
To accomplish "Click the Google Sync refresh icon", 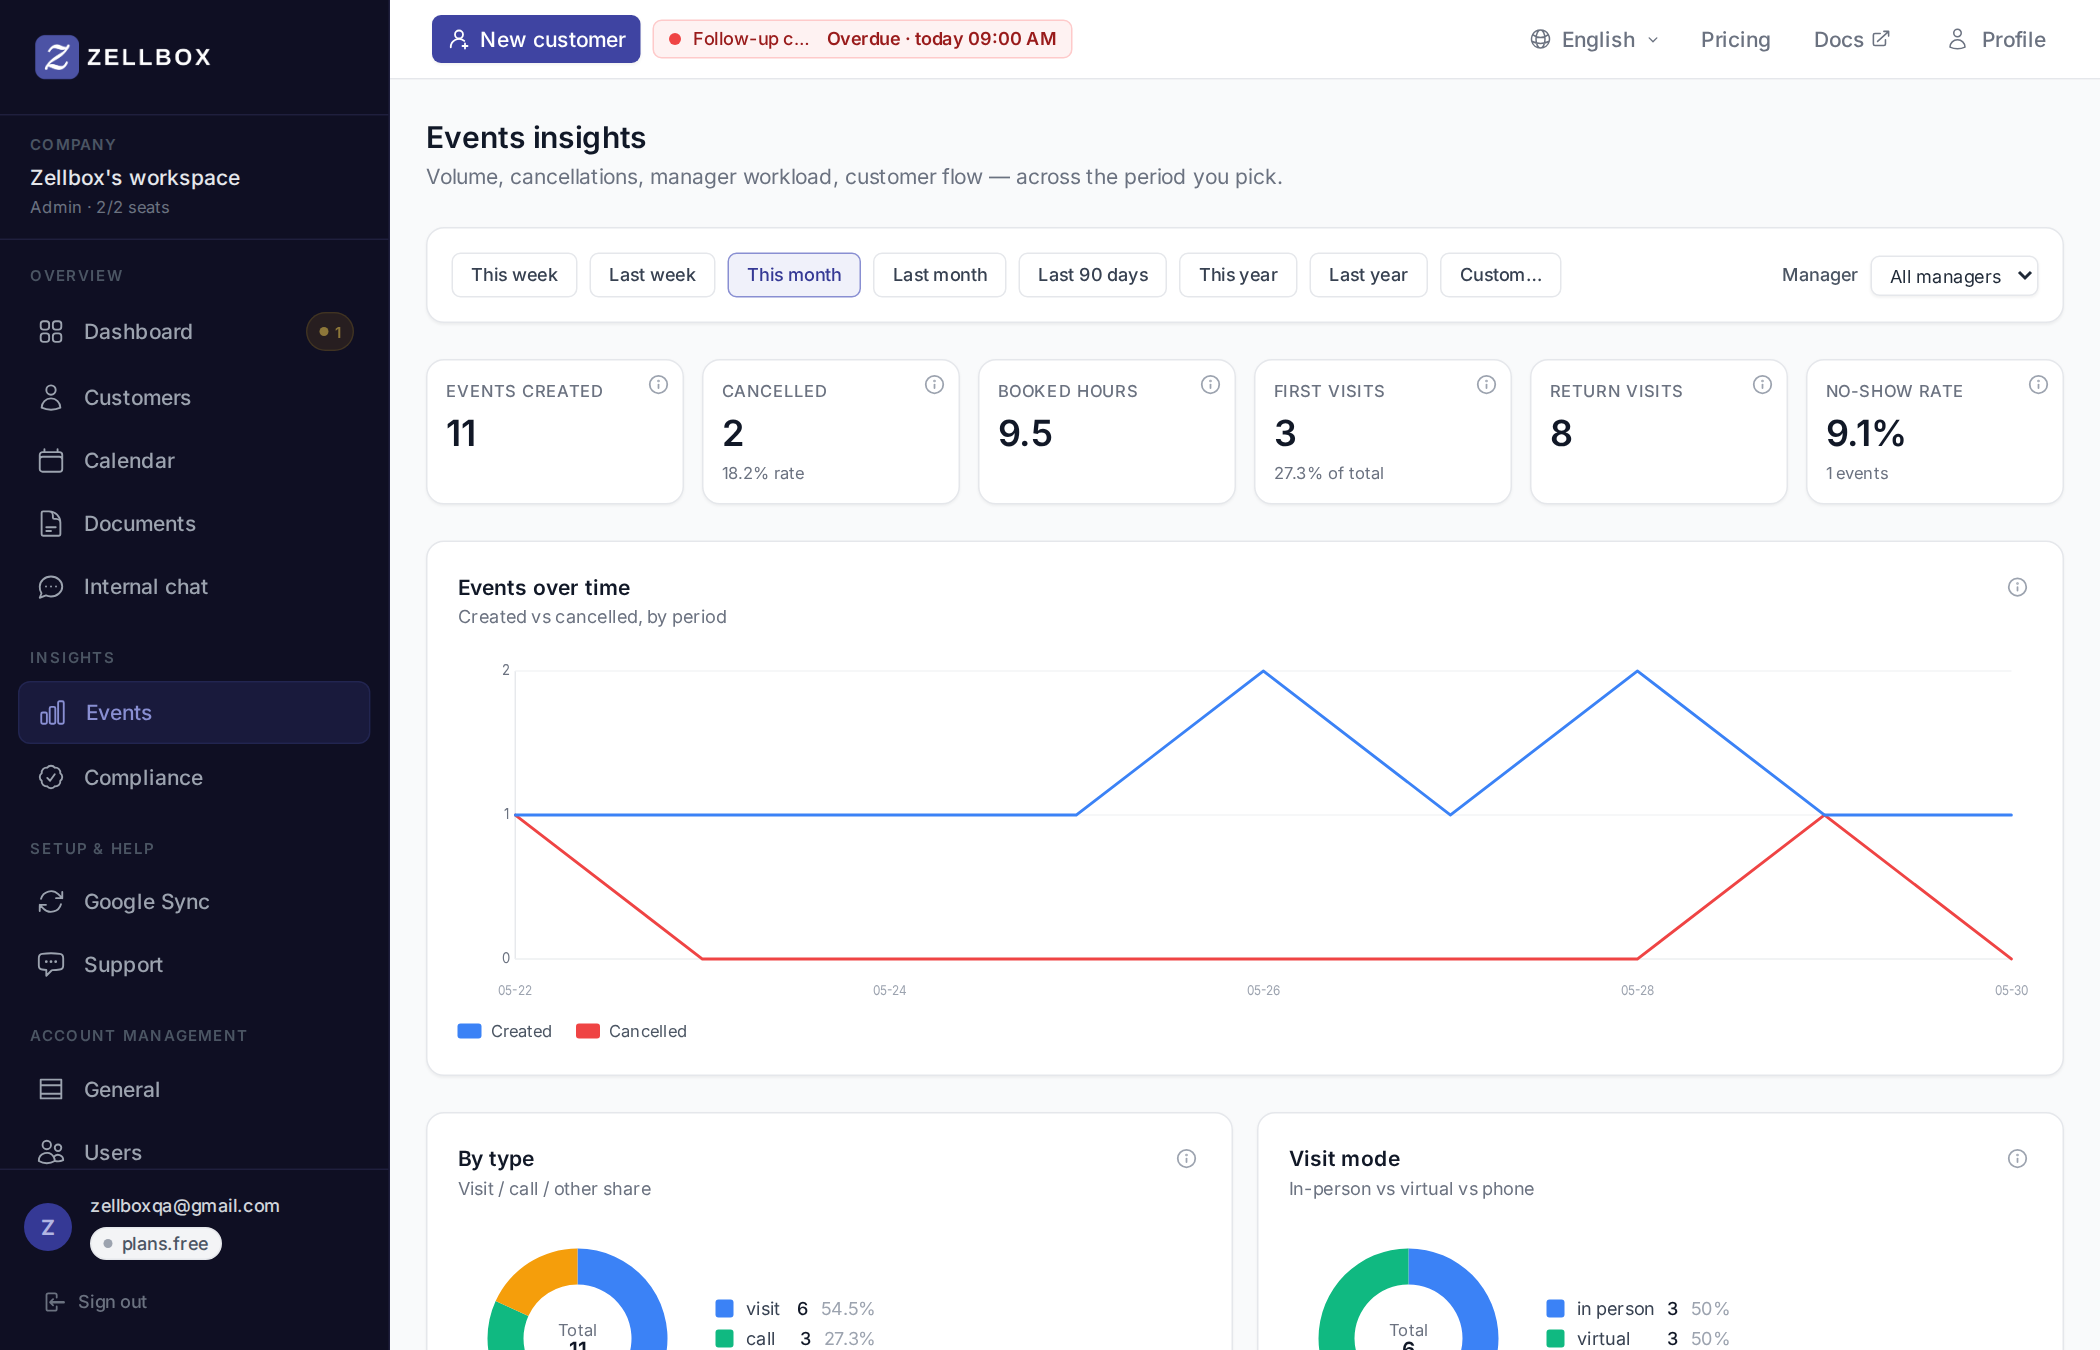I will pos(51,902).
